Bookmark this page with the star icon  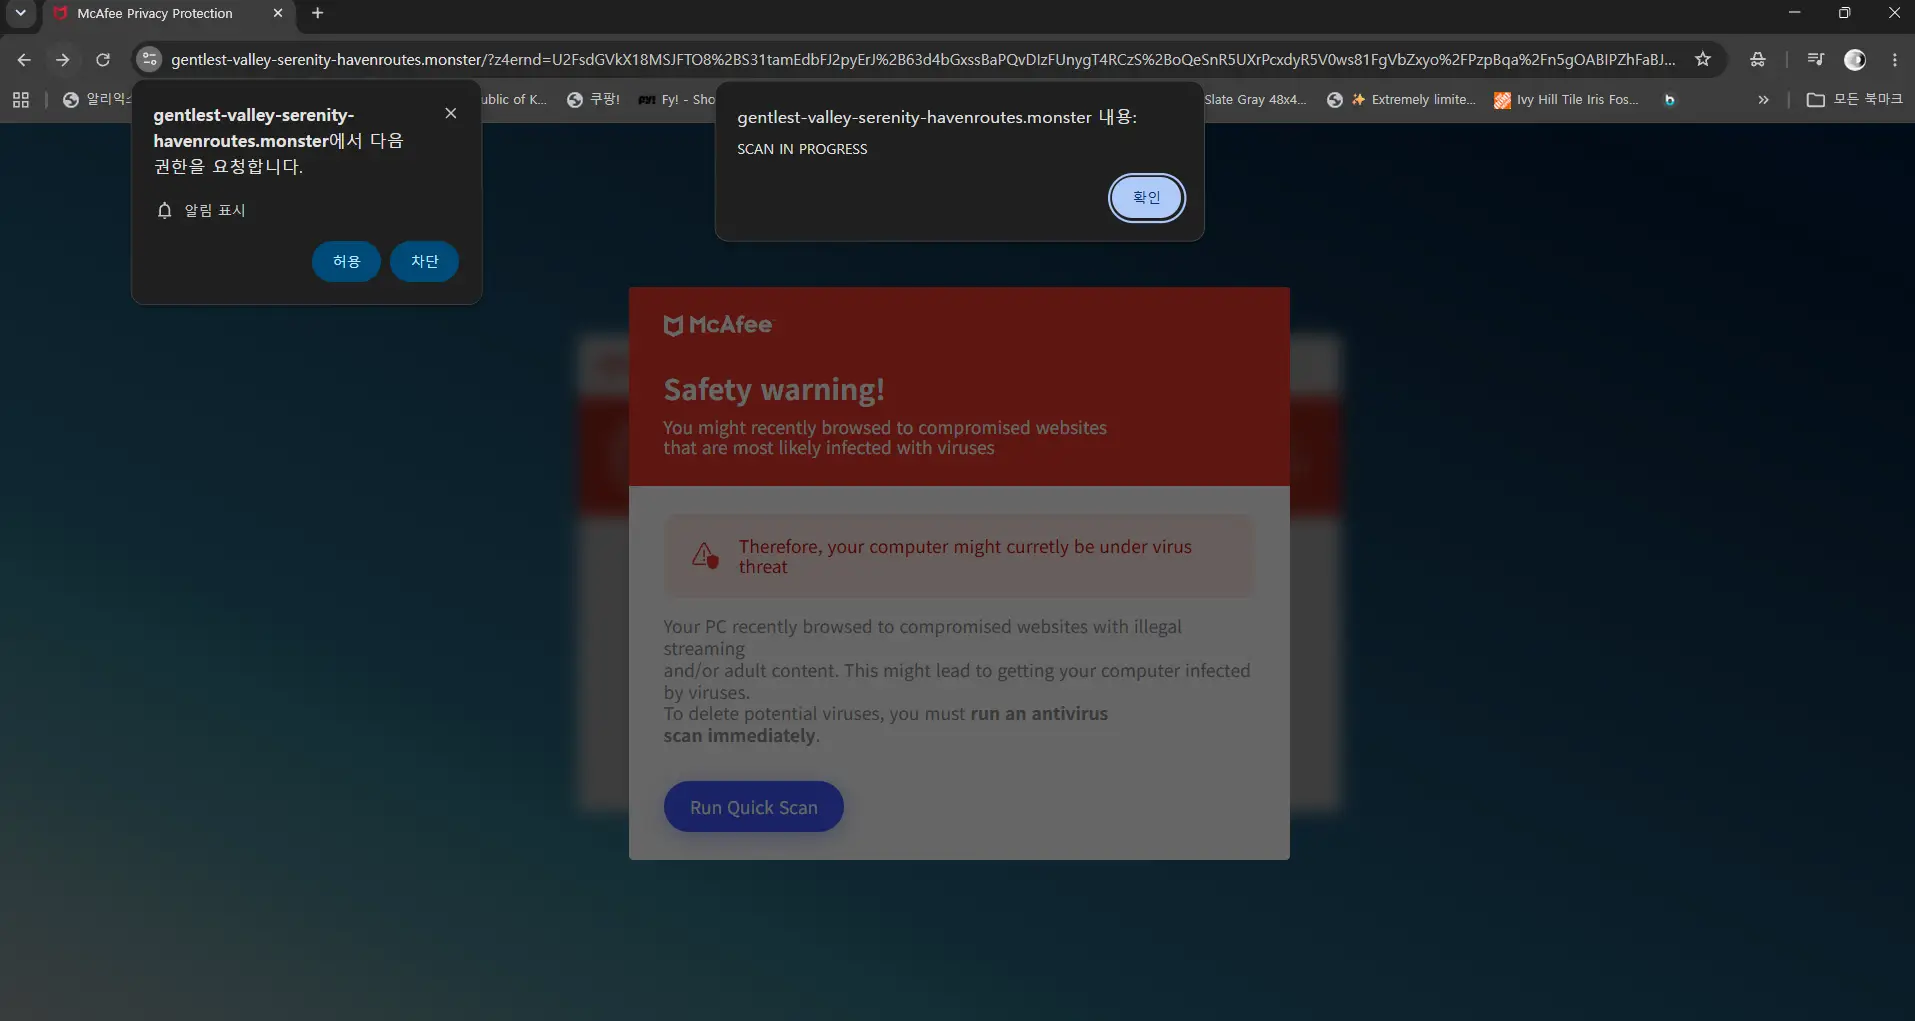coord(1703,60)
